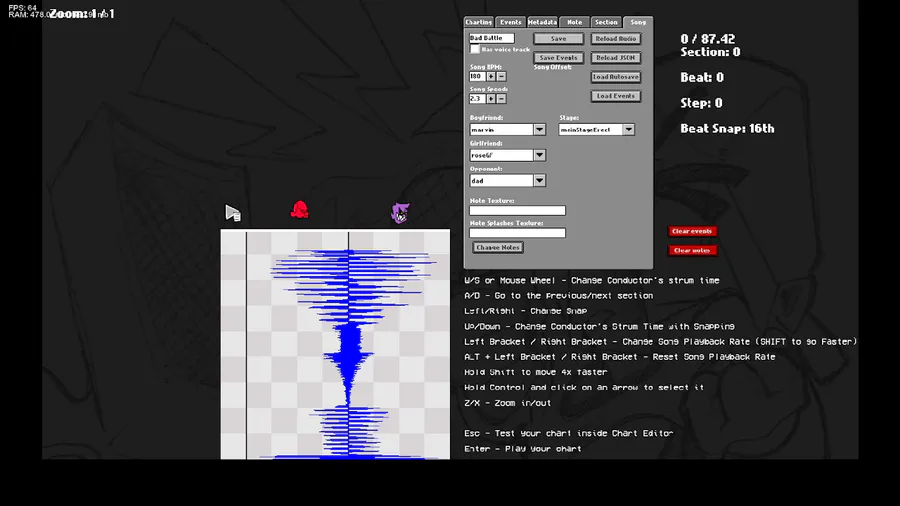900x506 pixels.
Task: Click the Load Events button
Action: pos(616,96)
